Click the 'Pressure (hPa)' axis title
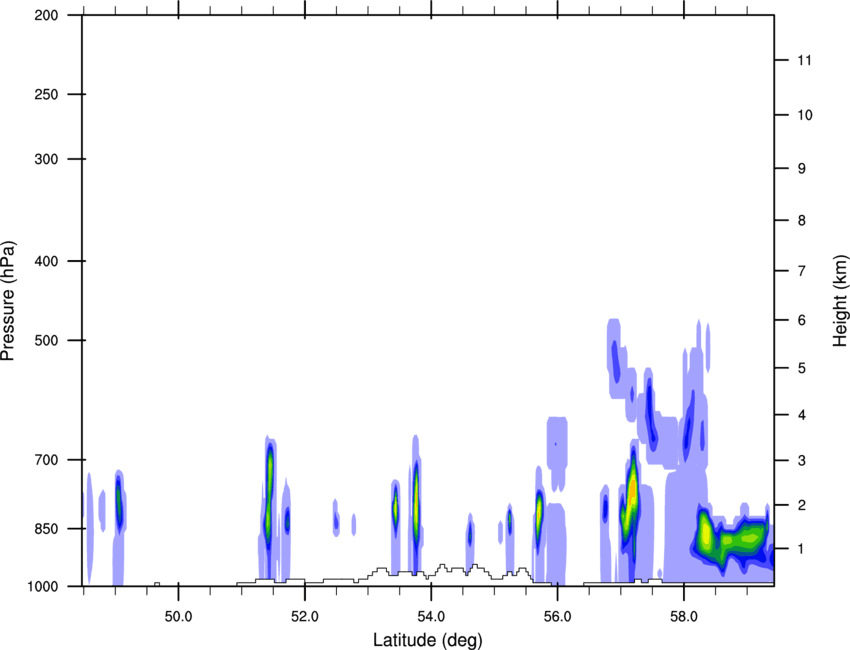 [x=8, y=301]
